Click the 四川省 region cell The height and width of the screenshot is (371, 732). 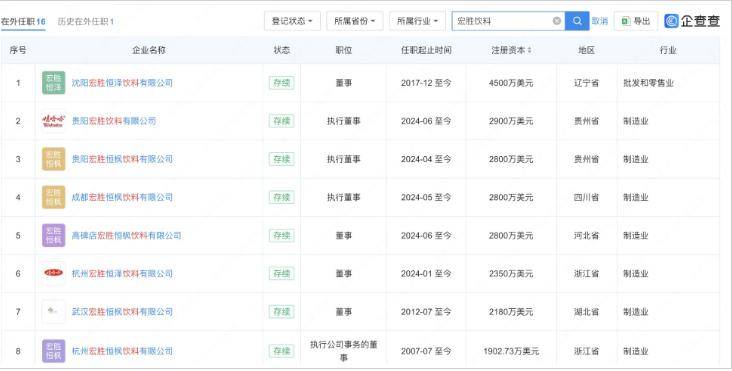[586, 197]
